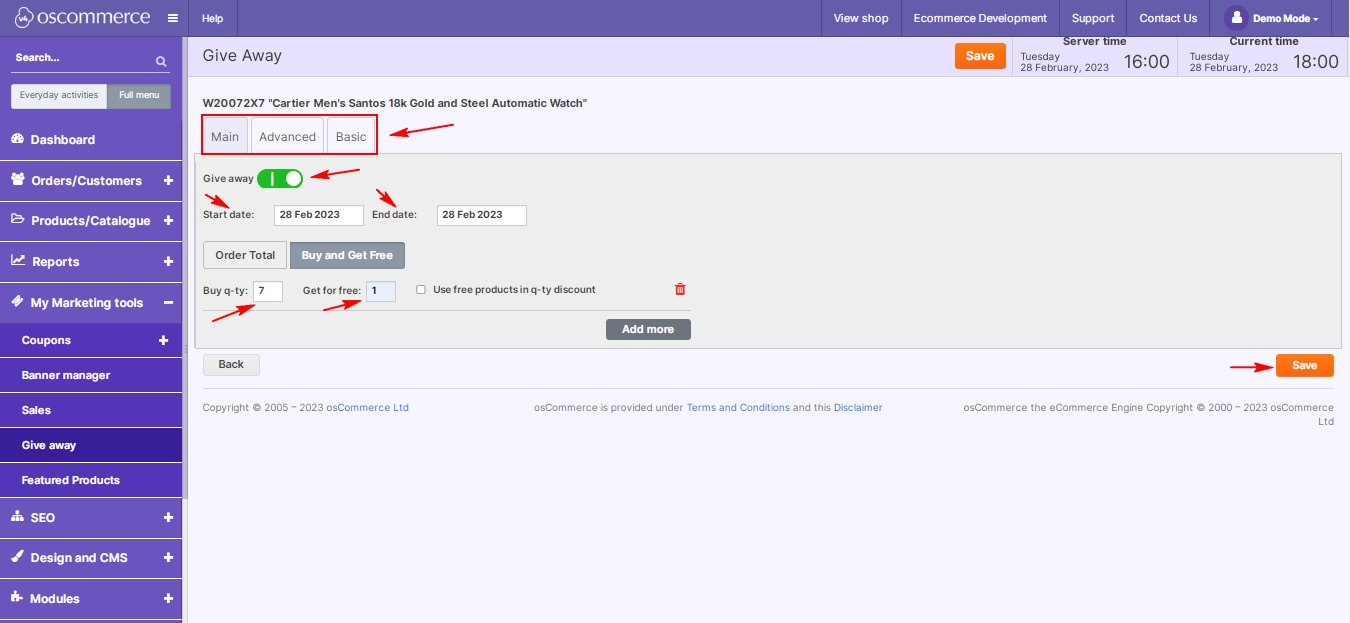Select the Order Total tab

coord(245,255)
